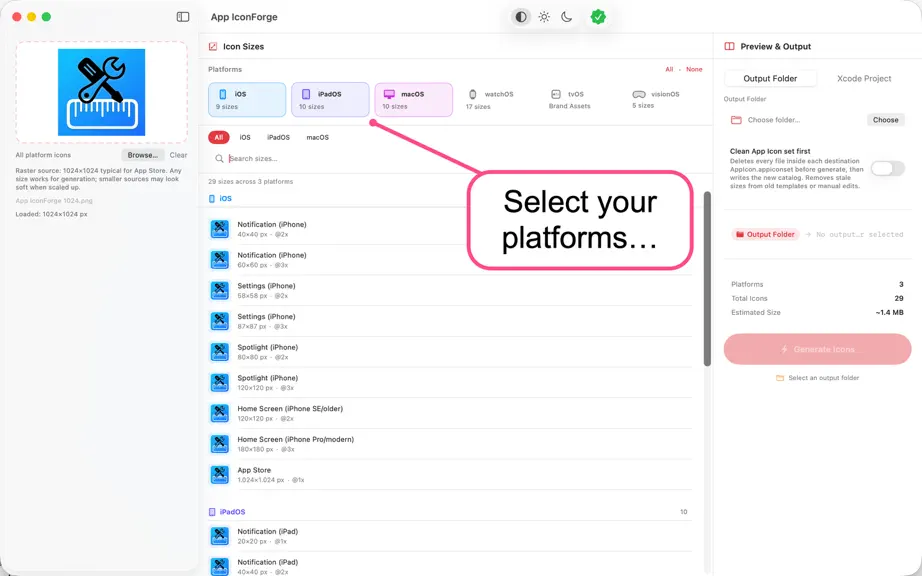Clear the loaded source image
922x576 pixels.
[178, 155]
